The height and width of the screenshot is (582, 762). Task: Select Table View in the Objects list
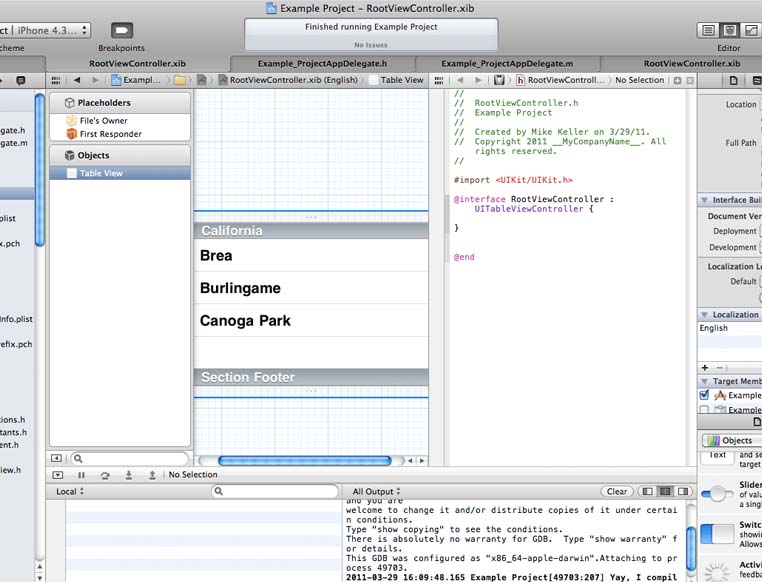(x=120, y=173)
